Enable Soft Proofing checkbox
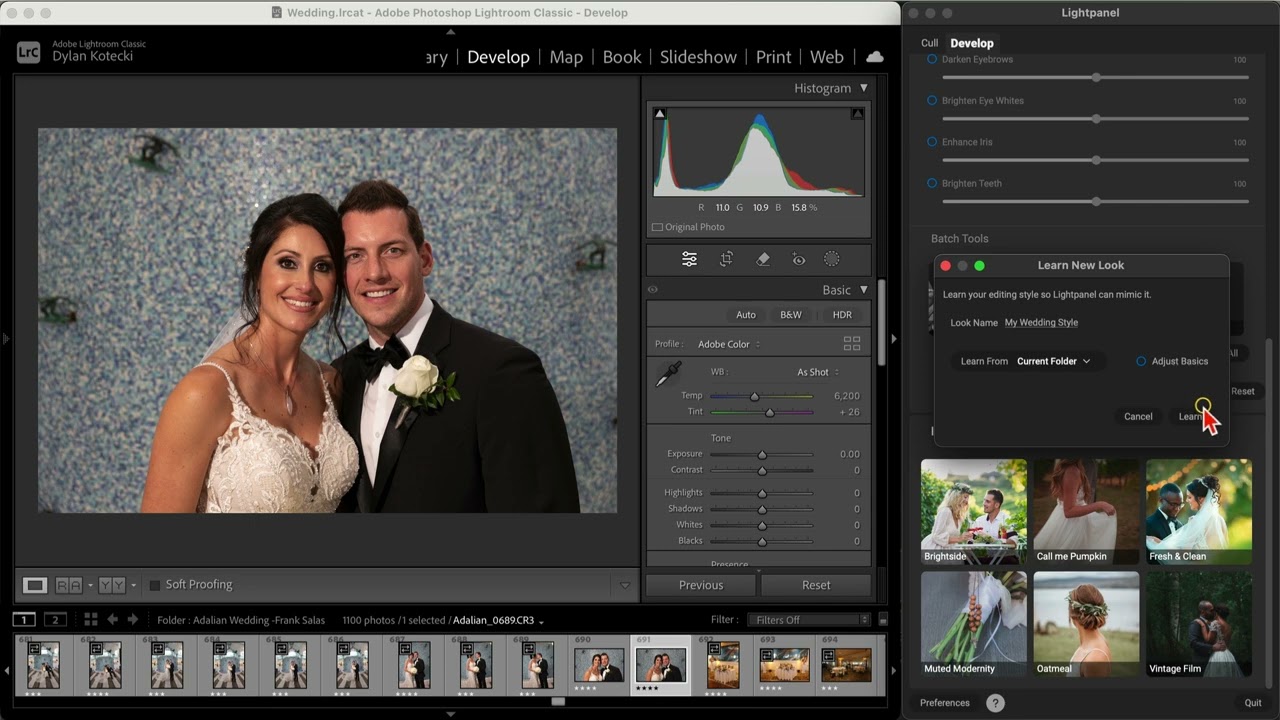Viewport: 1280px width, 720px height. (x=154, y=585)
